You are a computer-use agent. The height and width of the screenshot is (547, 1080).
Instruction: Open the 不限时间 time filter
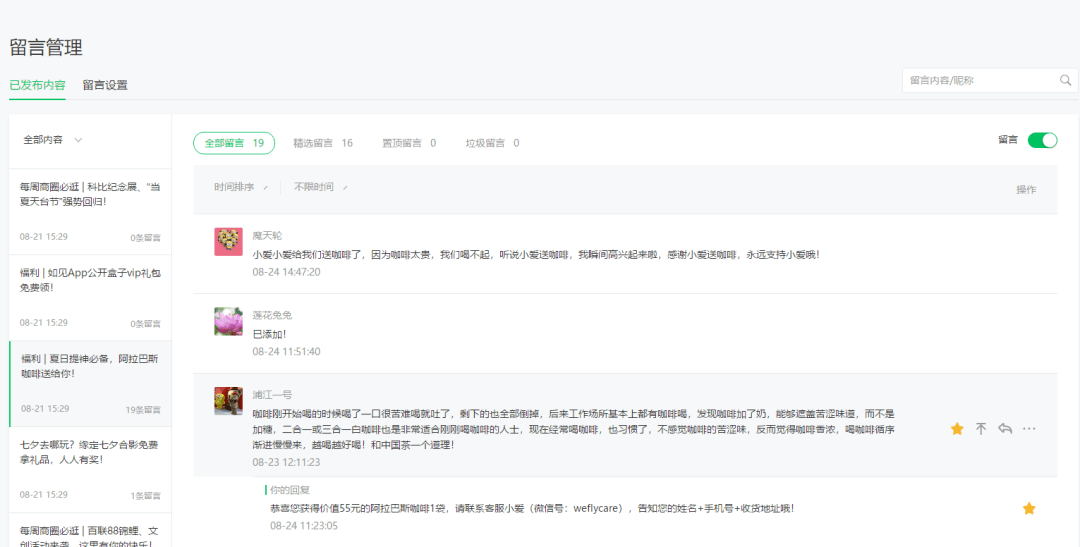(x=320, y=187)
